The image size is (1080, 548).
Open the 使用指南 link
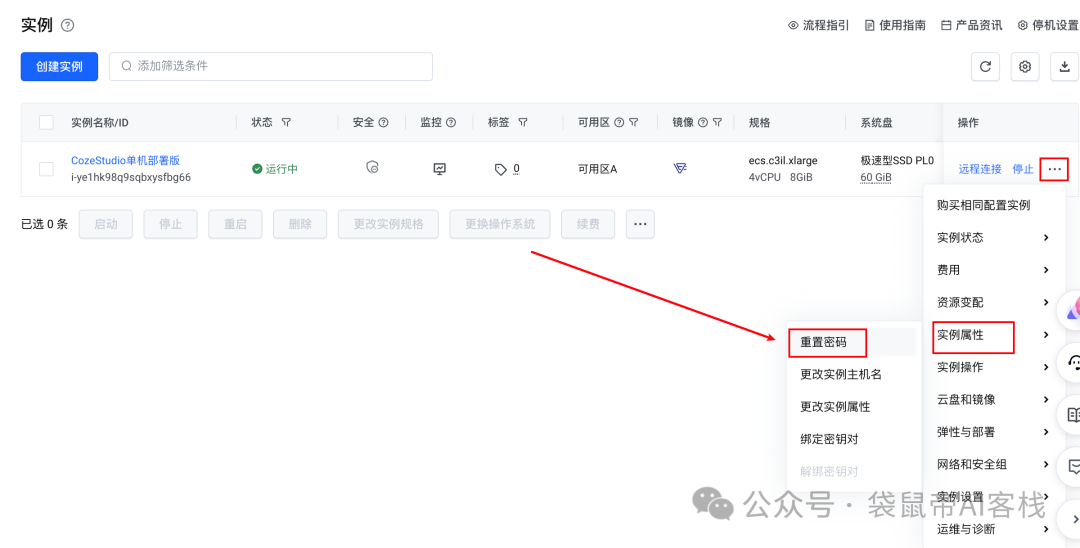[895, 25]
